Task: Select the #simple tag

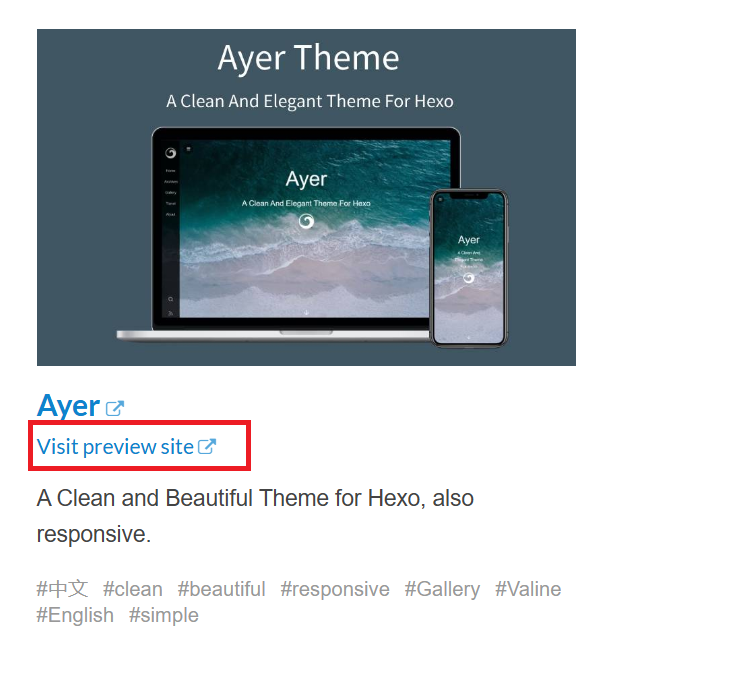Action: pyautogui.click(x=164, y=616)
